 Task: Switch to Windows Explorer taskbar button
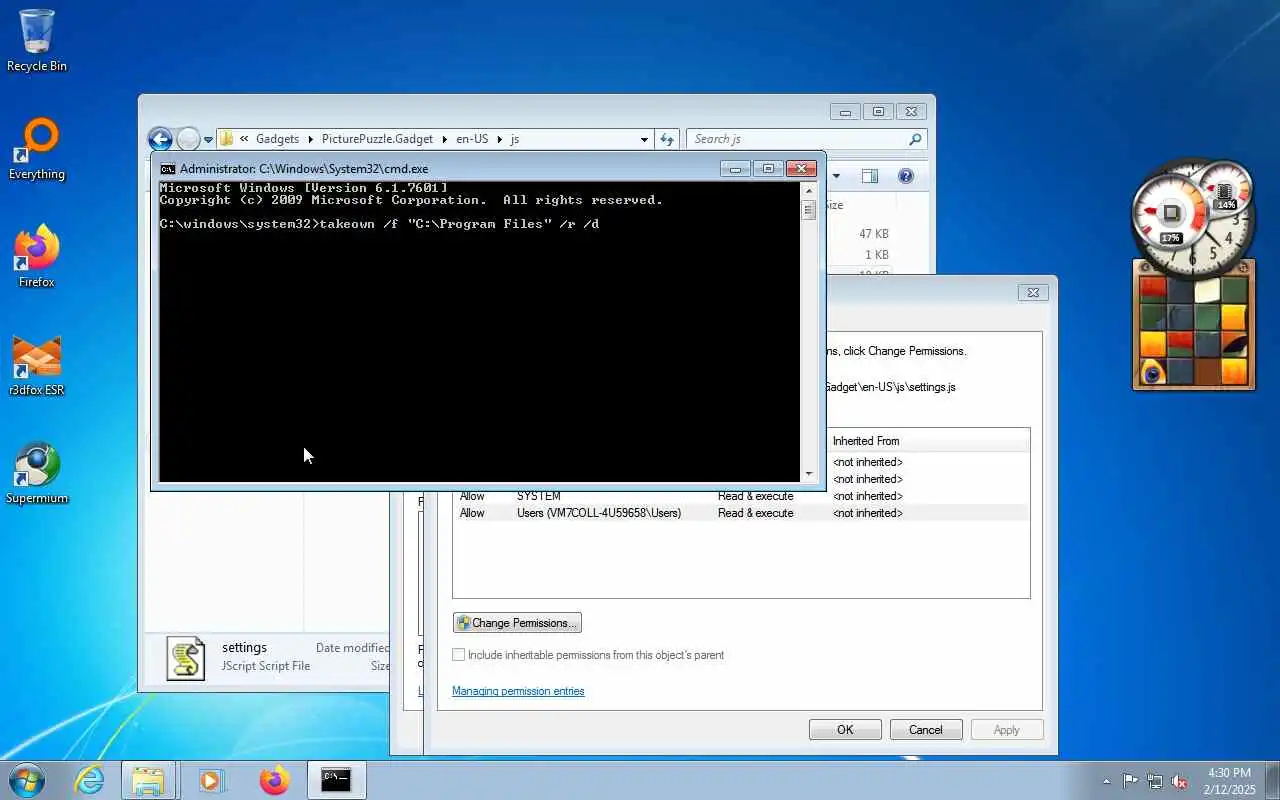(148, 780)
